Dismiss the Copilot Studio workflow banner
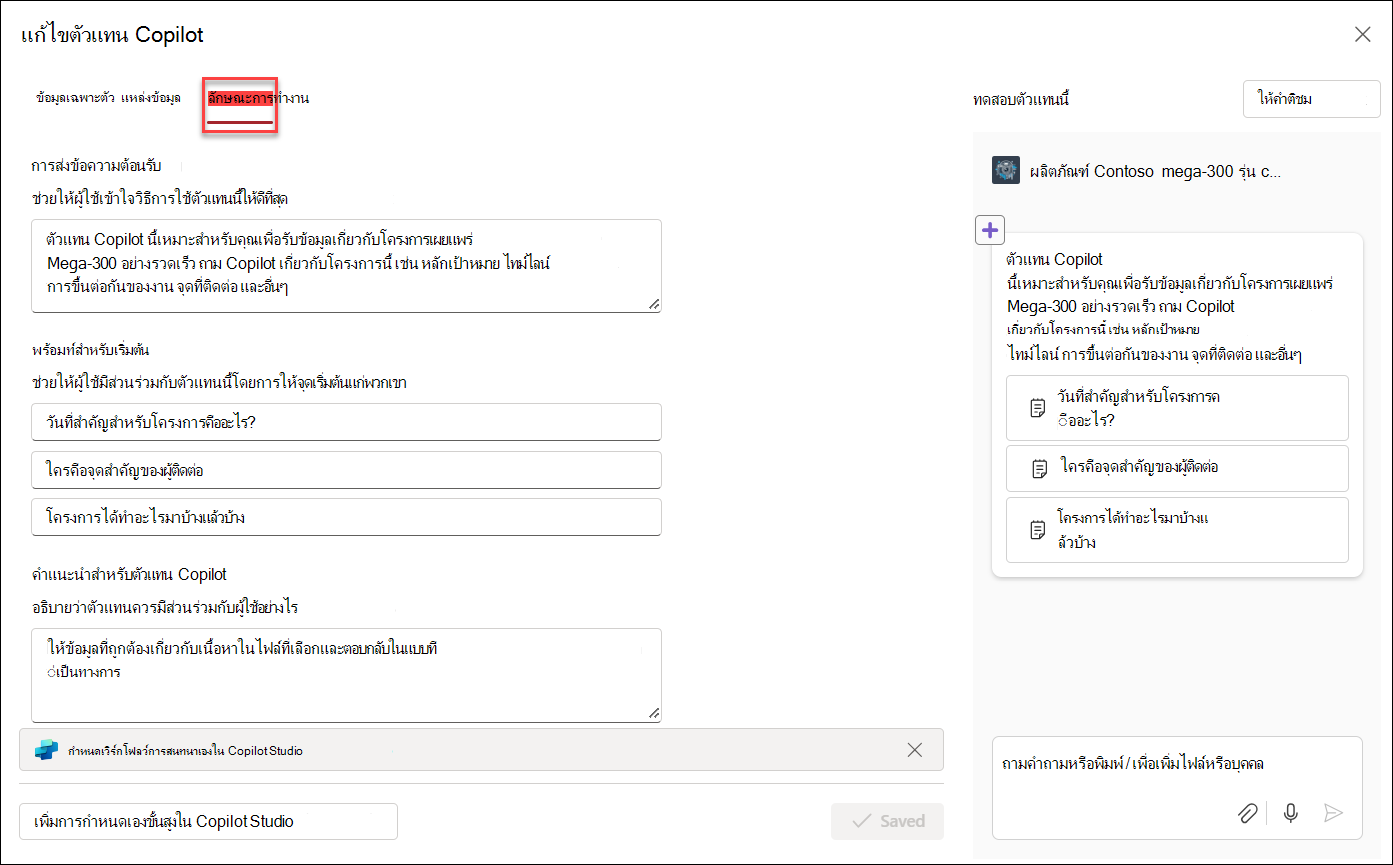1393x865 pixels. coord(914,750)
